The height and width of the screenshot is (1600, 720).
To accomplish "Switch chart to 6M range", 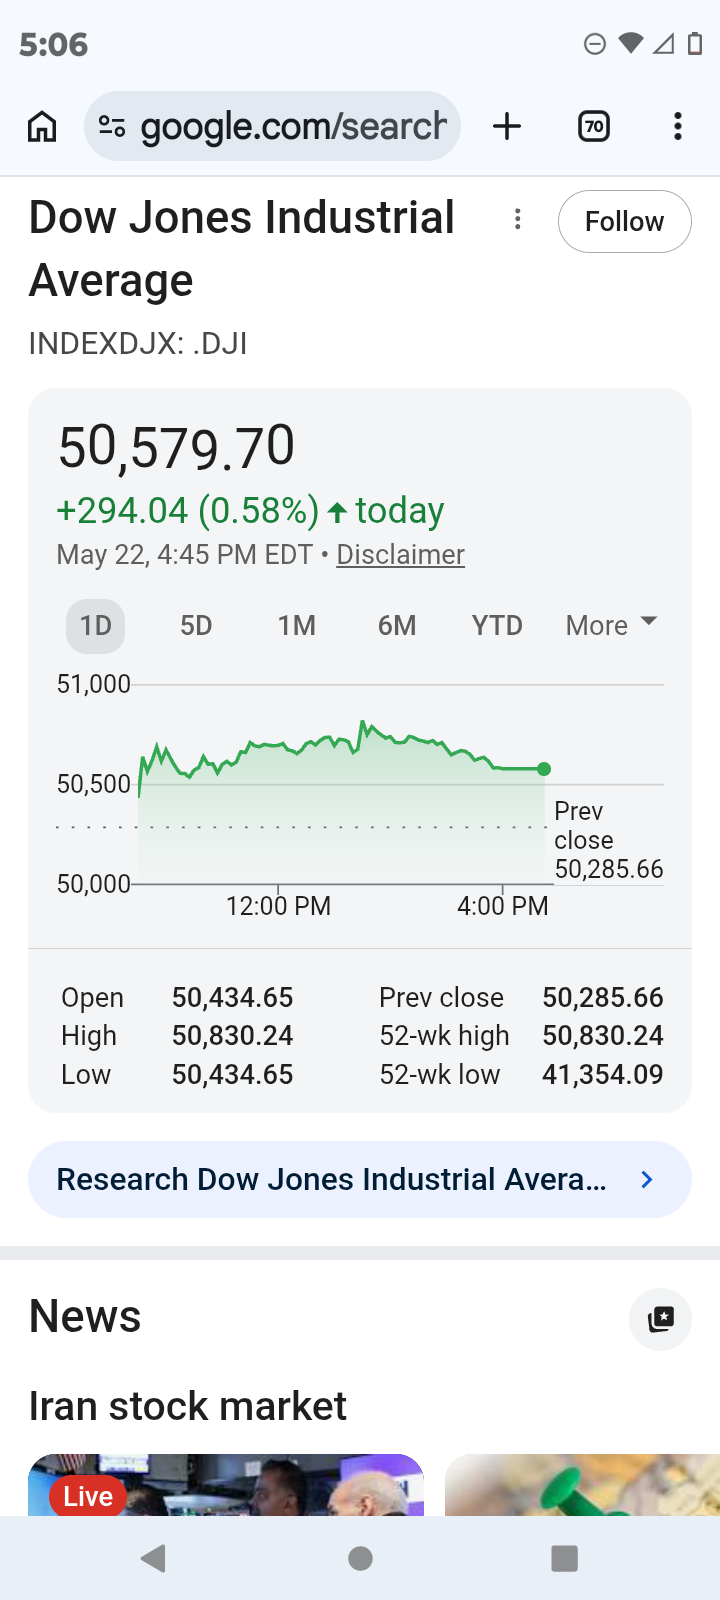I will point(397,626).
